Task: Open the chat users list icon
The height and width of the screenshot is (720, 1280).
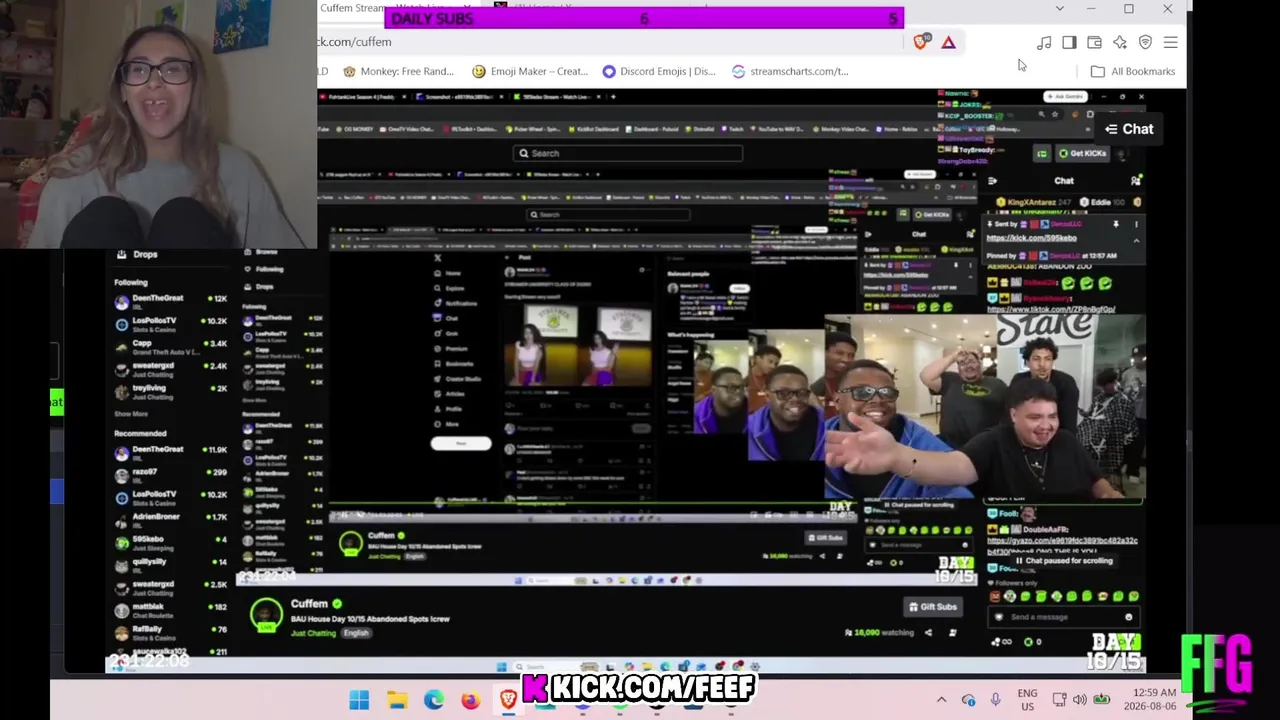Action: tap(1135, 181)
